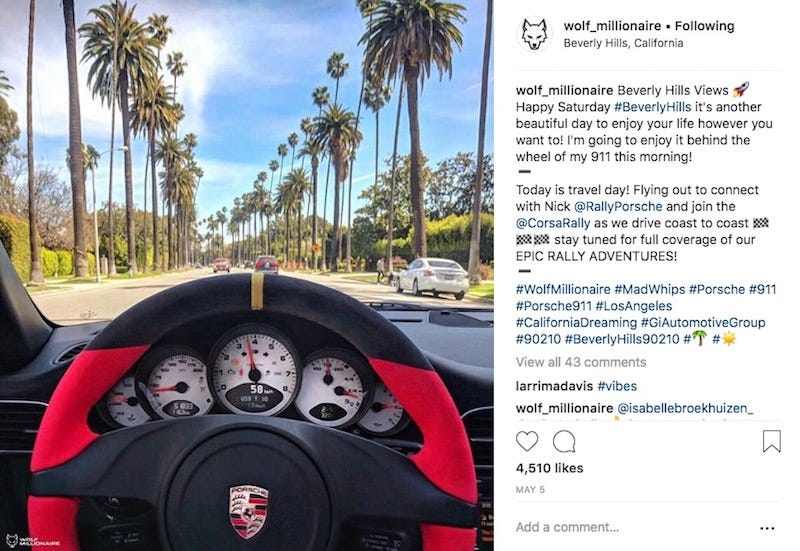Click the Porsche steering wheel photo

tap(246, 276)
